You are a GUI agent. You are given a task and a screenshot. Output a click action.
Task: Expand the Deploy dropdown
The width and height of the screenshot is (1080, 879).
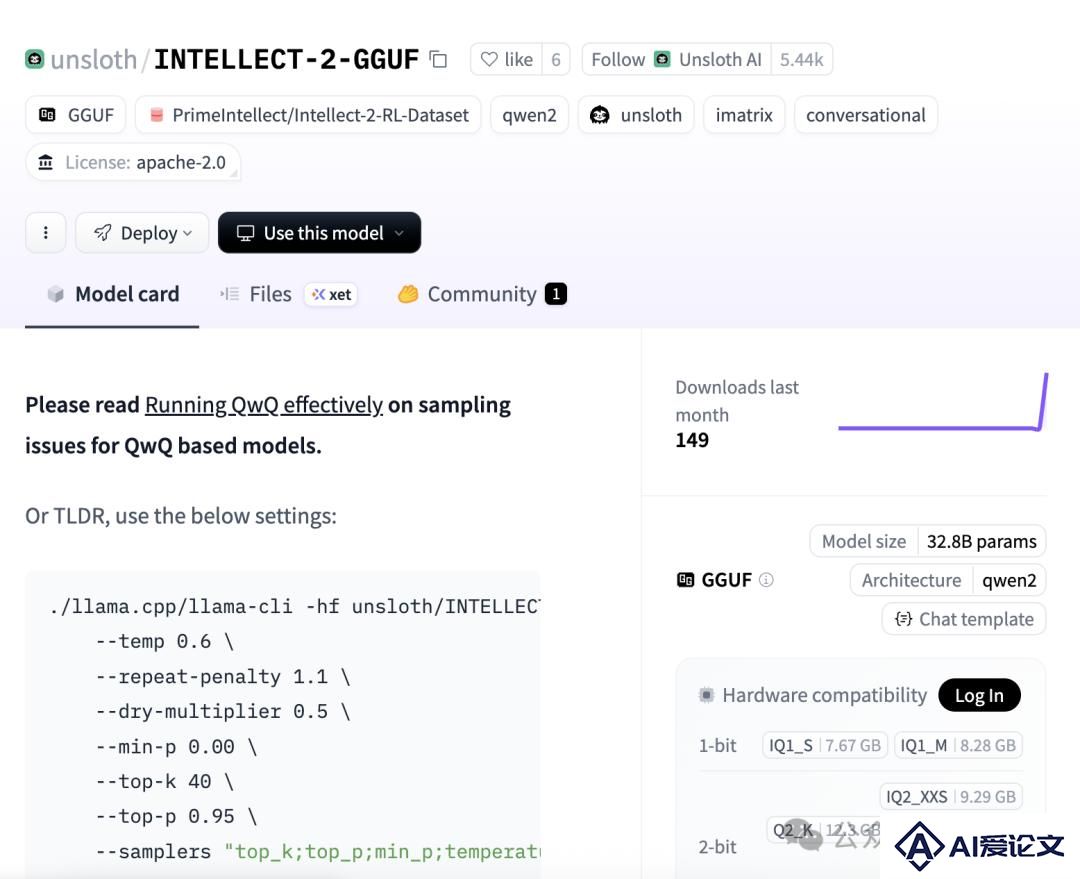[142, 233]
